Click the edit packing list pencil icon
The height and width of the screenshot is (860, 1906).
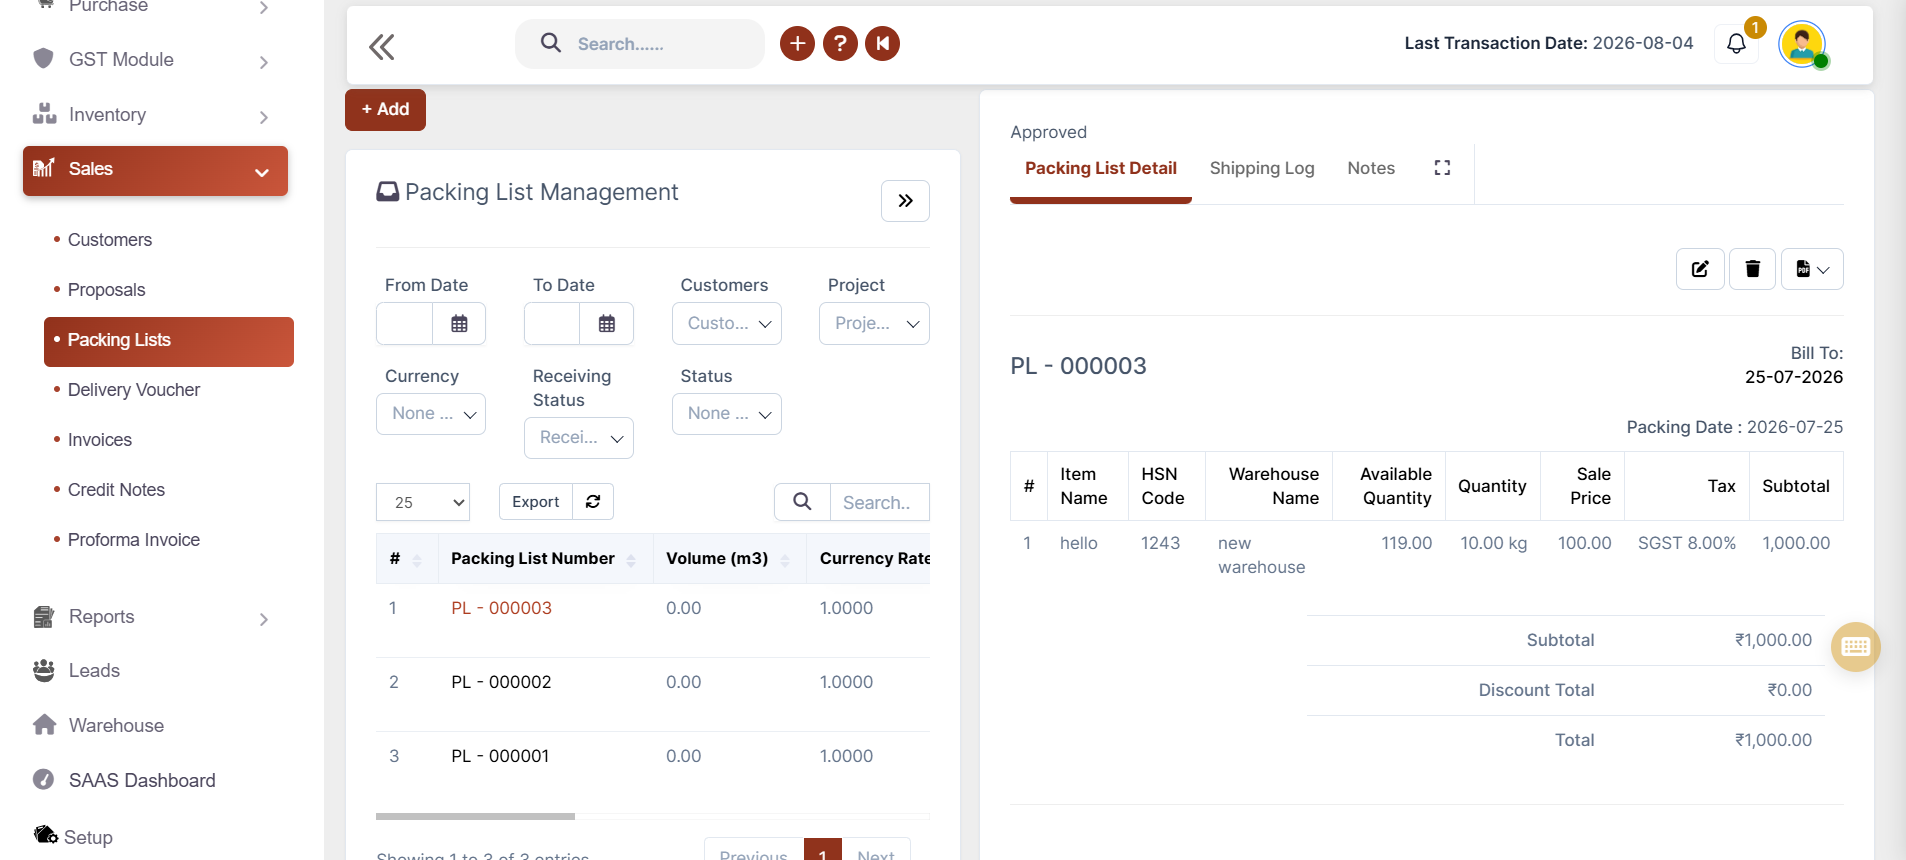(1700, 269)
